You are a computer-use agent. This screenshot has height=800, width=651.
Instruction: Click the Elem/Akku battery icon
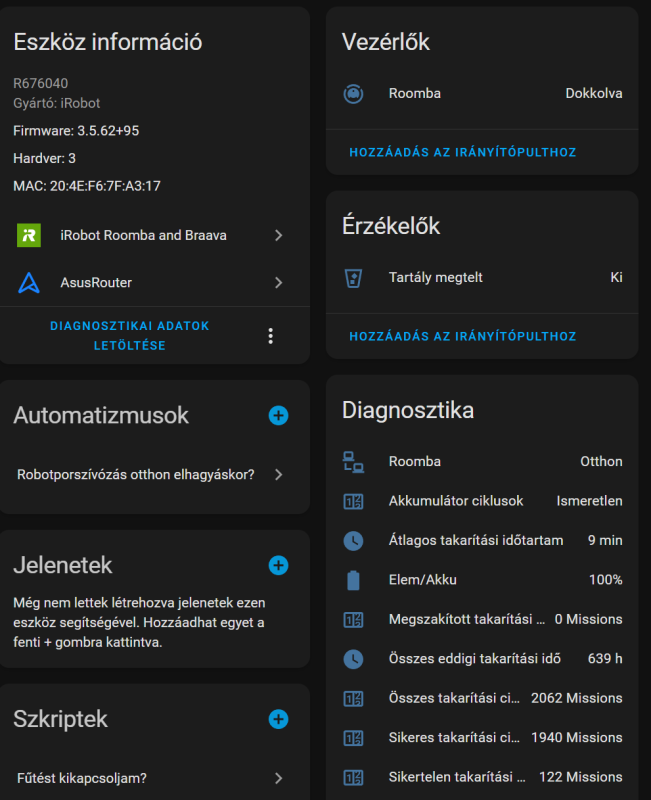pyautogui.click(x=352, y=580)
